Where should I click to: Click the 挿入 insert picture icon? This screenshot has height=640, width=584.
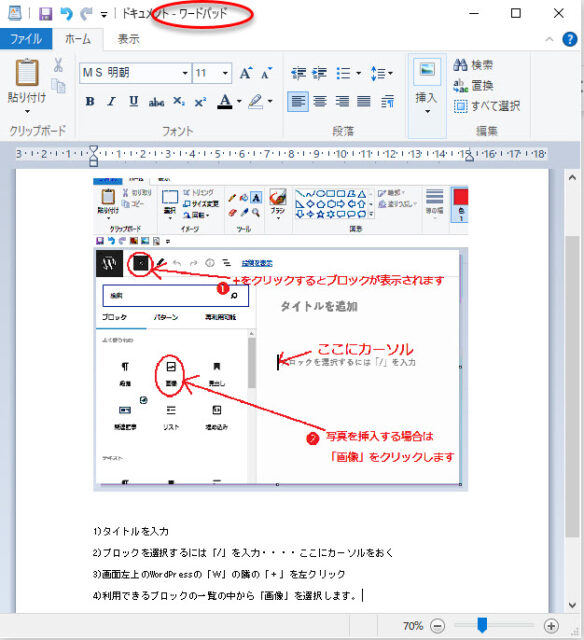(427, 70)
